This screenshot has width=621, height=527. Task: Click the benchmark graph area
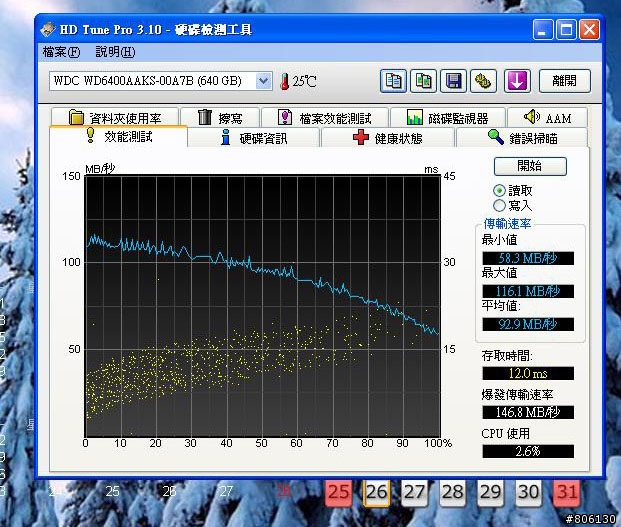coord(263,306)
